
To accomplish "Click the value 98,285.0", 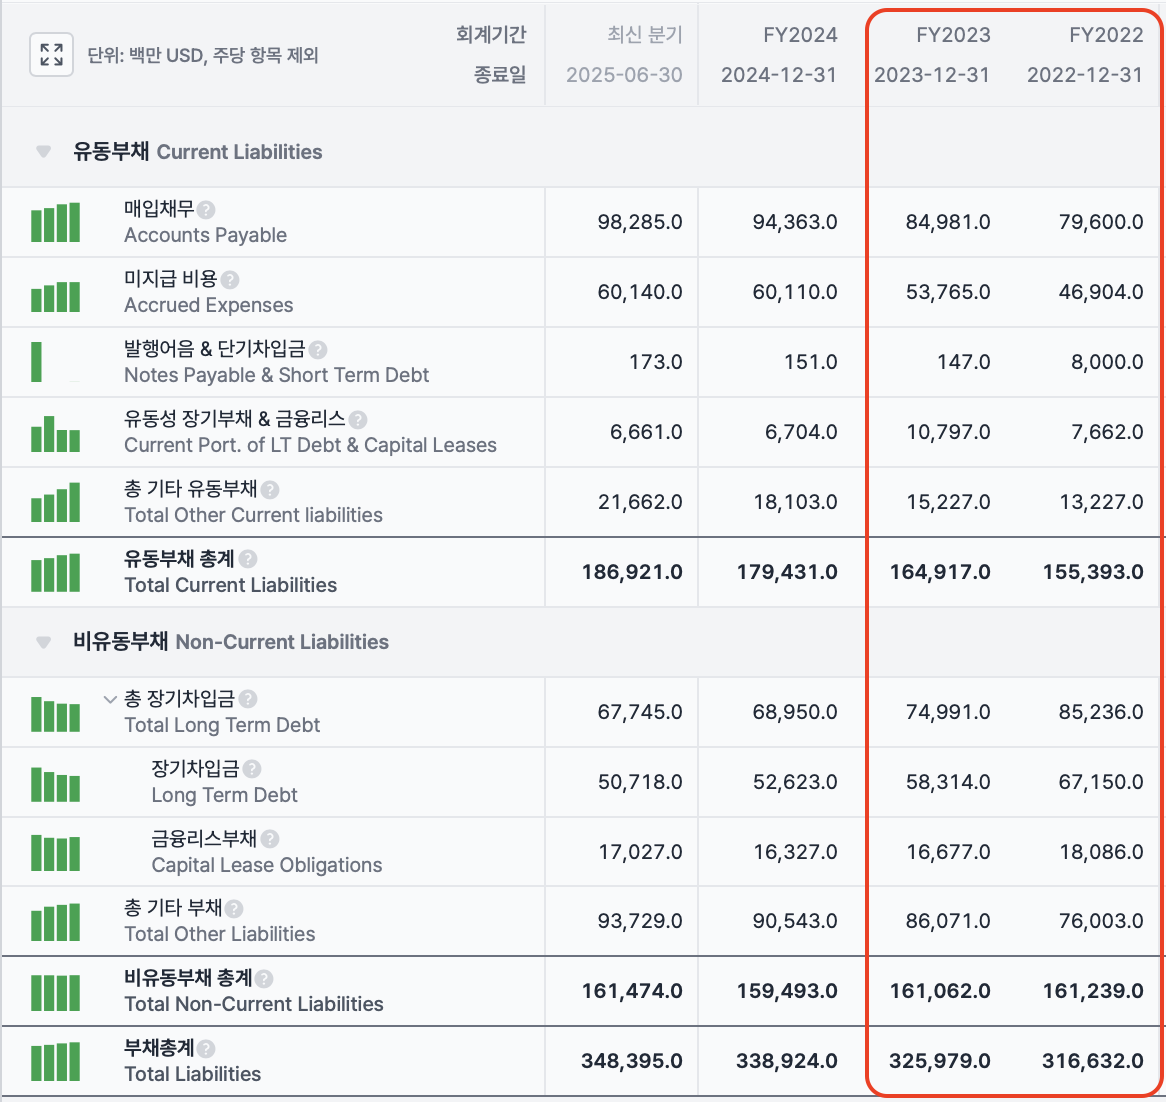I will click(640, 222).
